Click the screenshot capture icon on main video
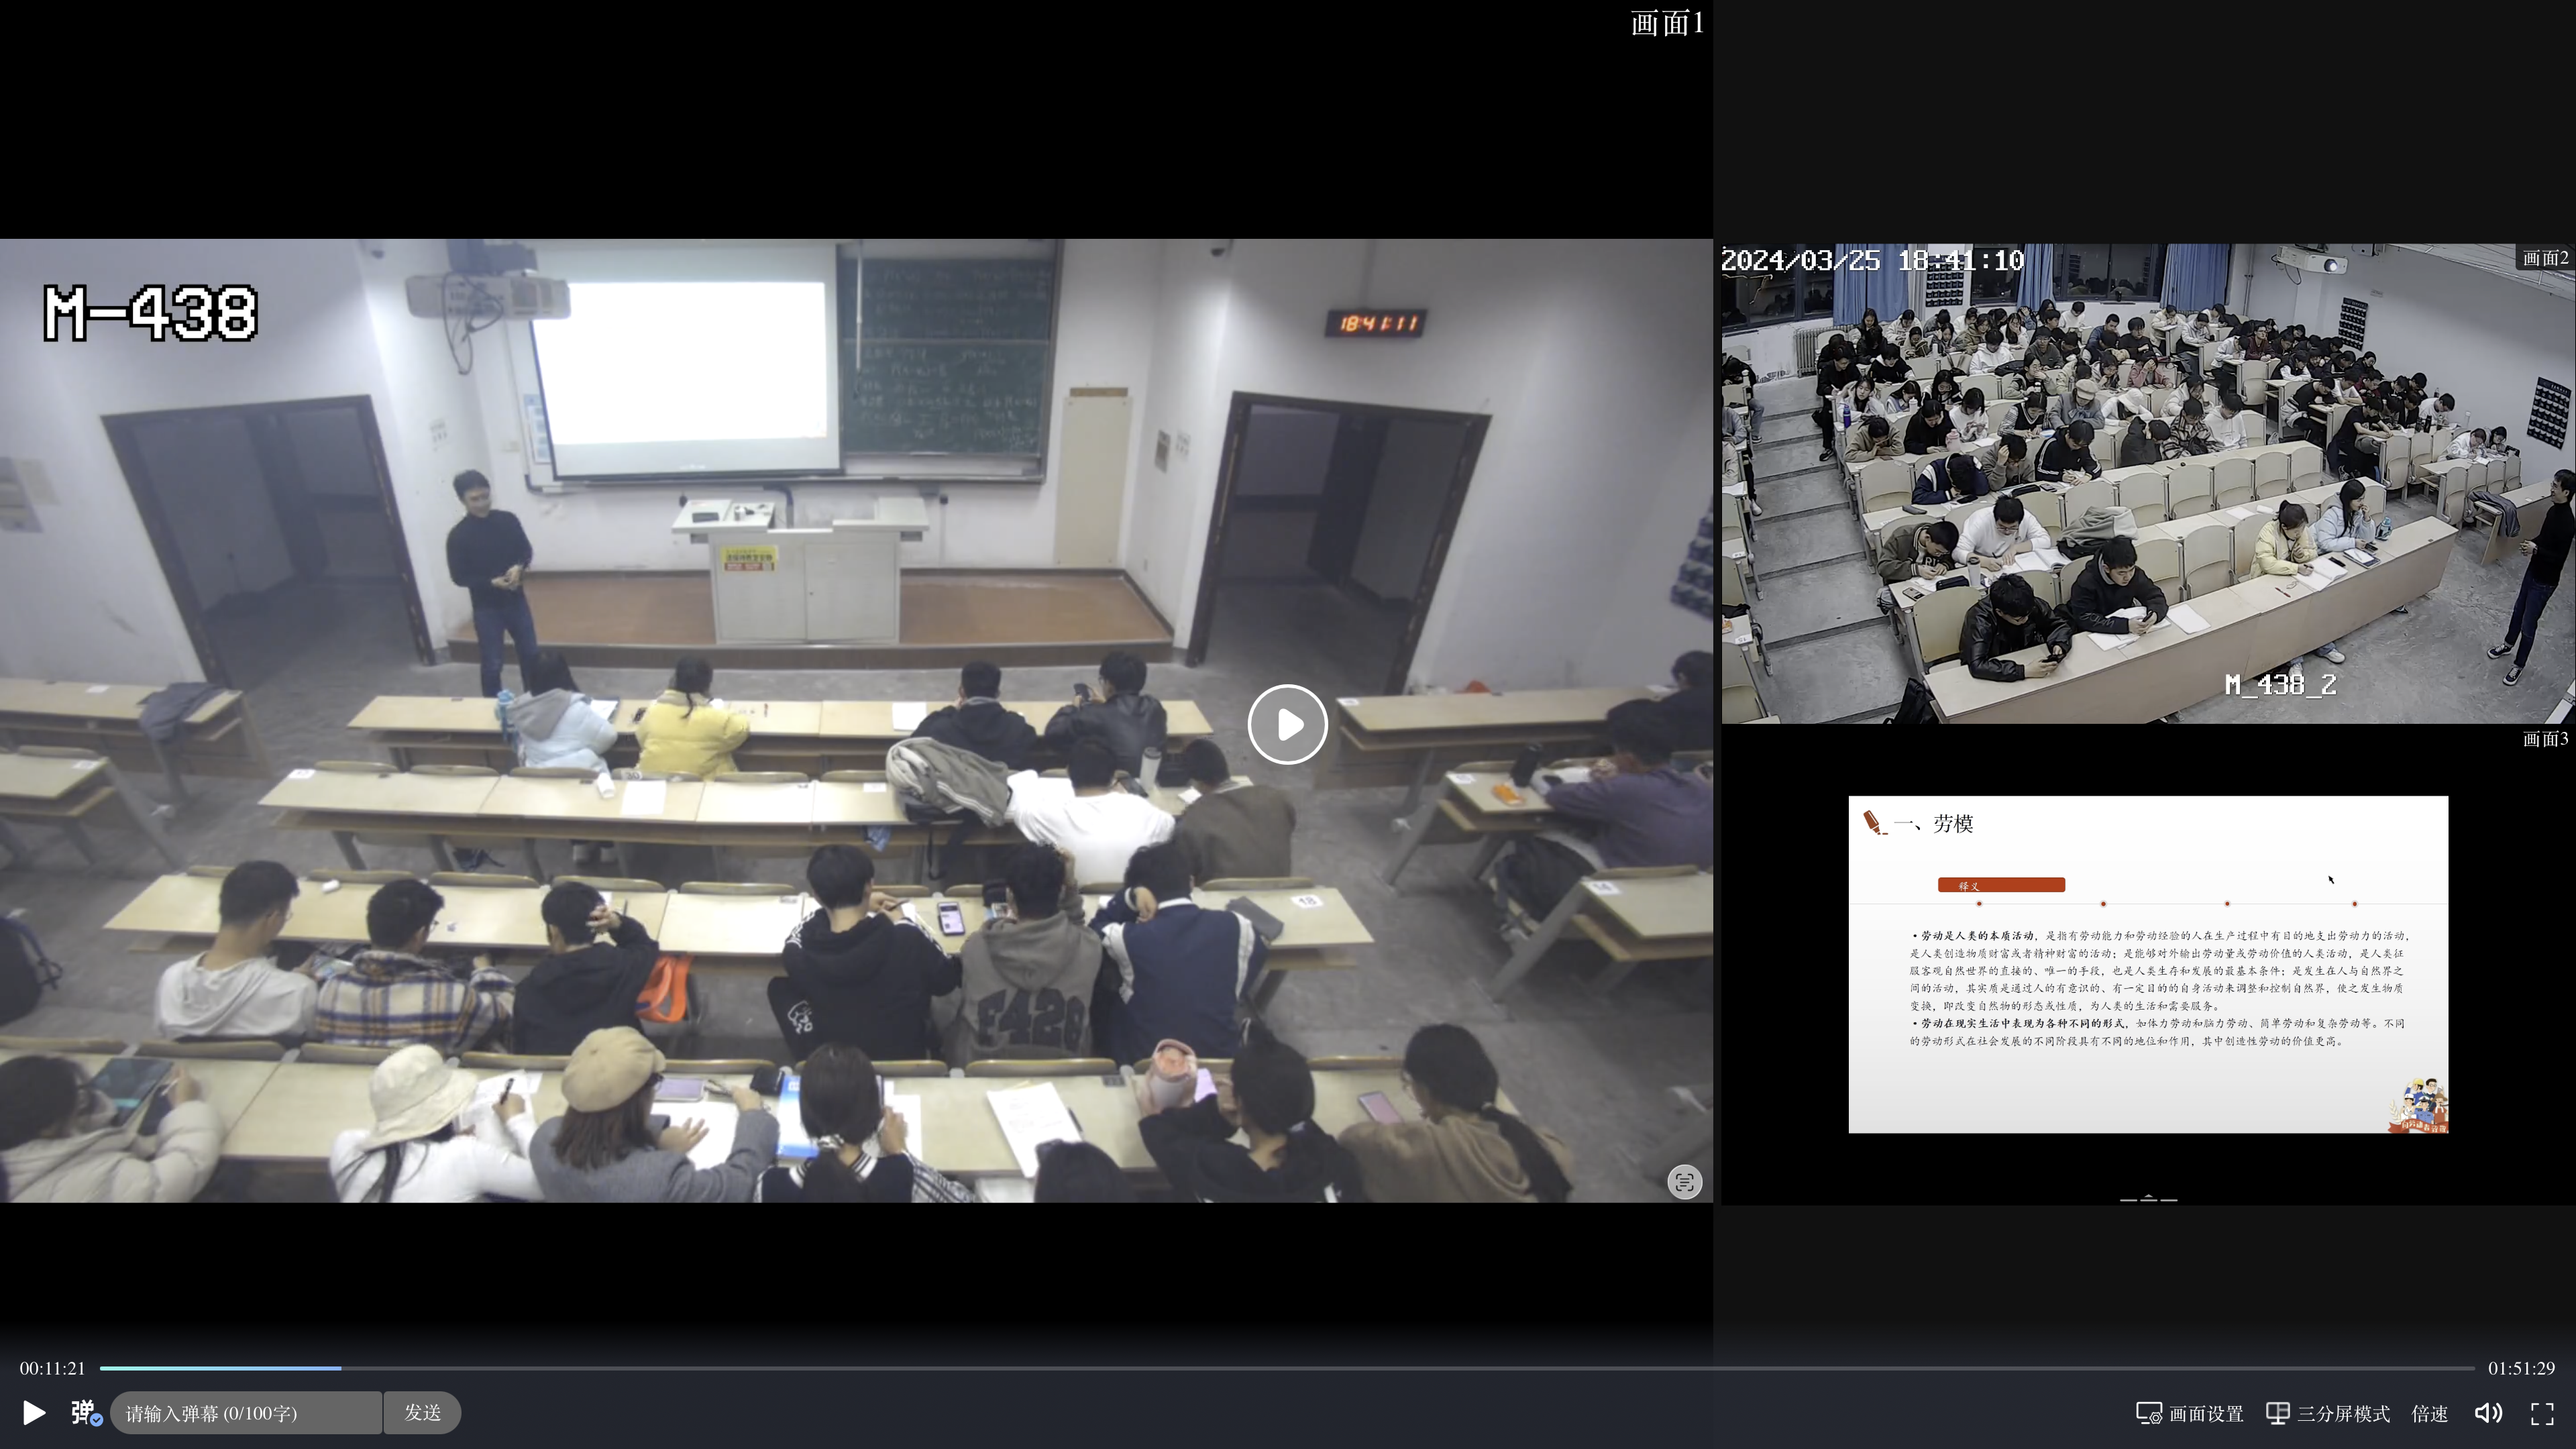The image size is (2576, 1449). 1684,1182
